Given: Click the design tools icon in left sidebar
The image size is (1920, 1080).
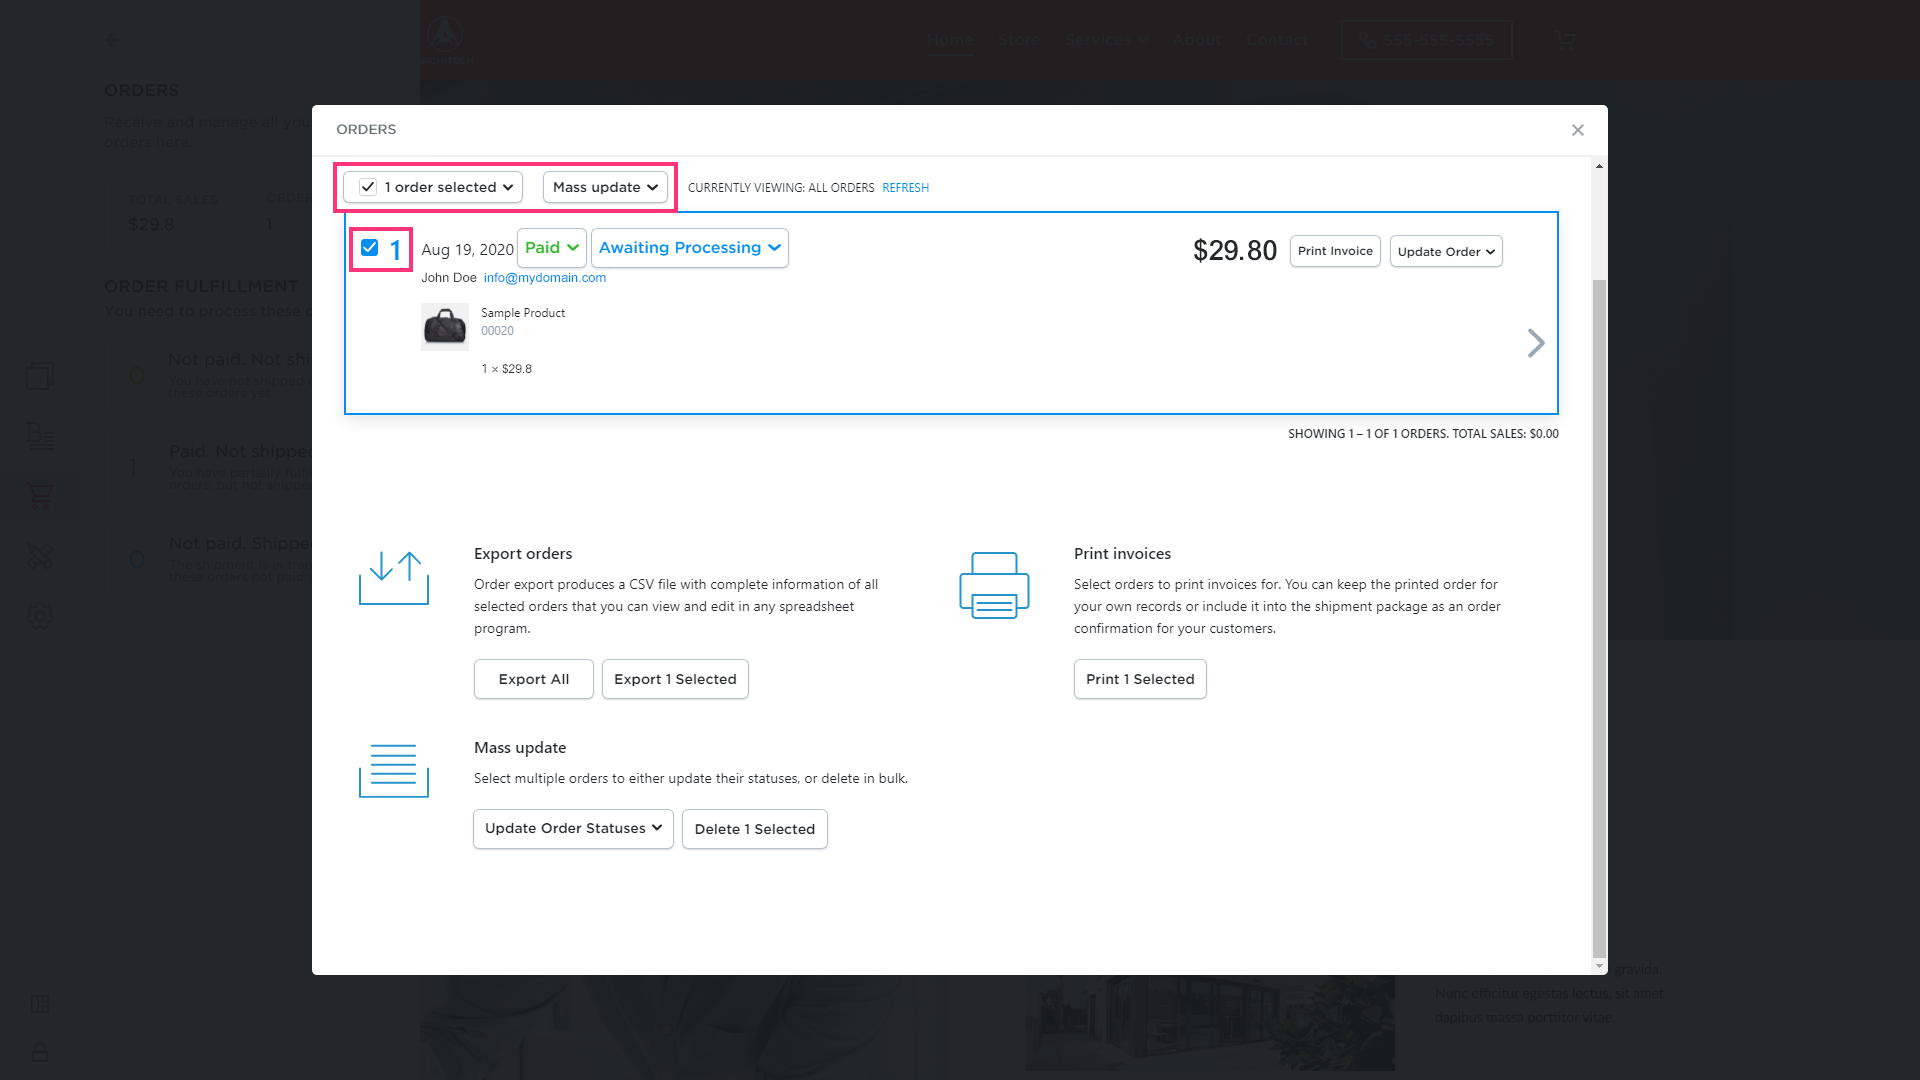Looking at the screenshot, I should [40, 556].
